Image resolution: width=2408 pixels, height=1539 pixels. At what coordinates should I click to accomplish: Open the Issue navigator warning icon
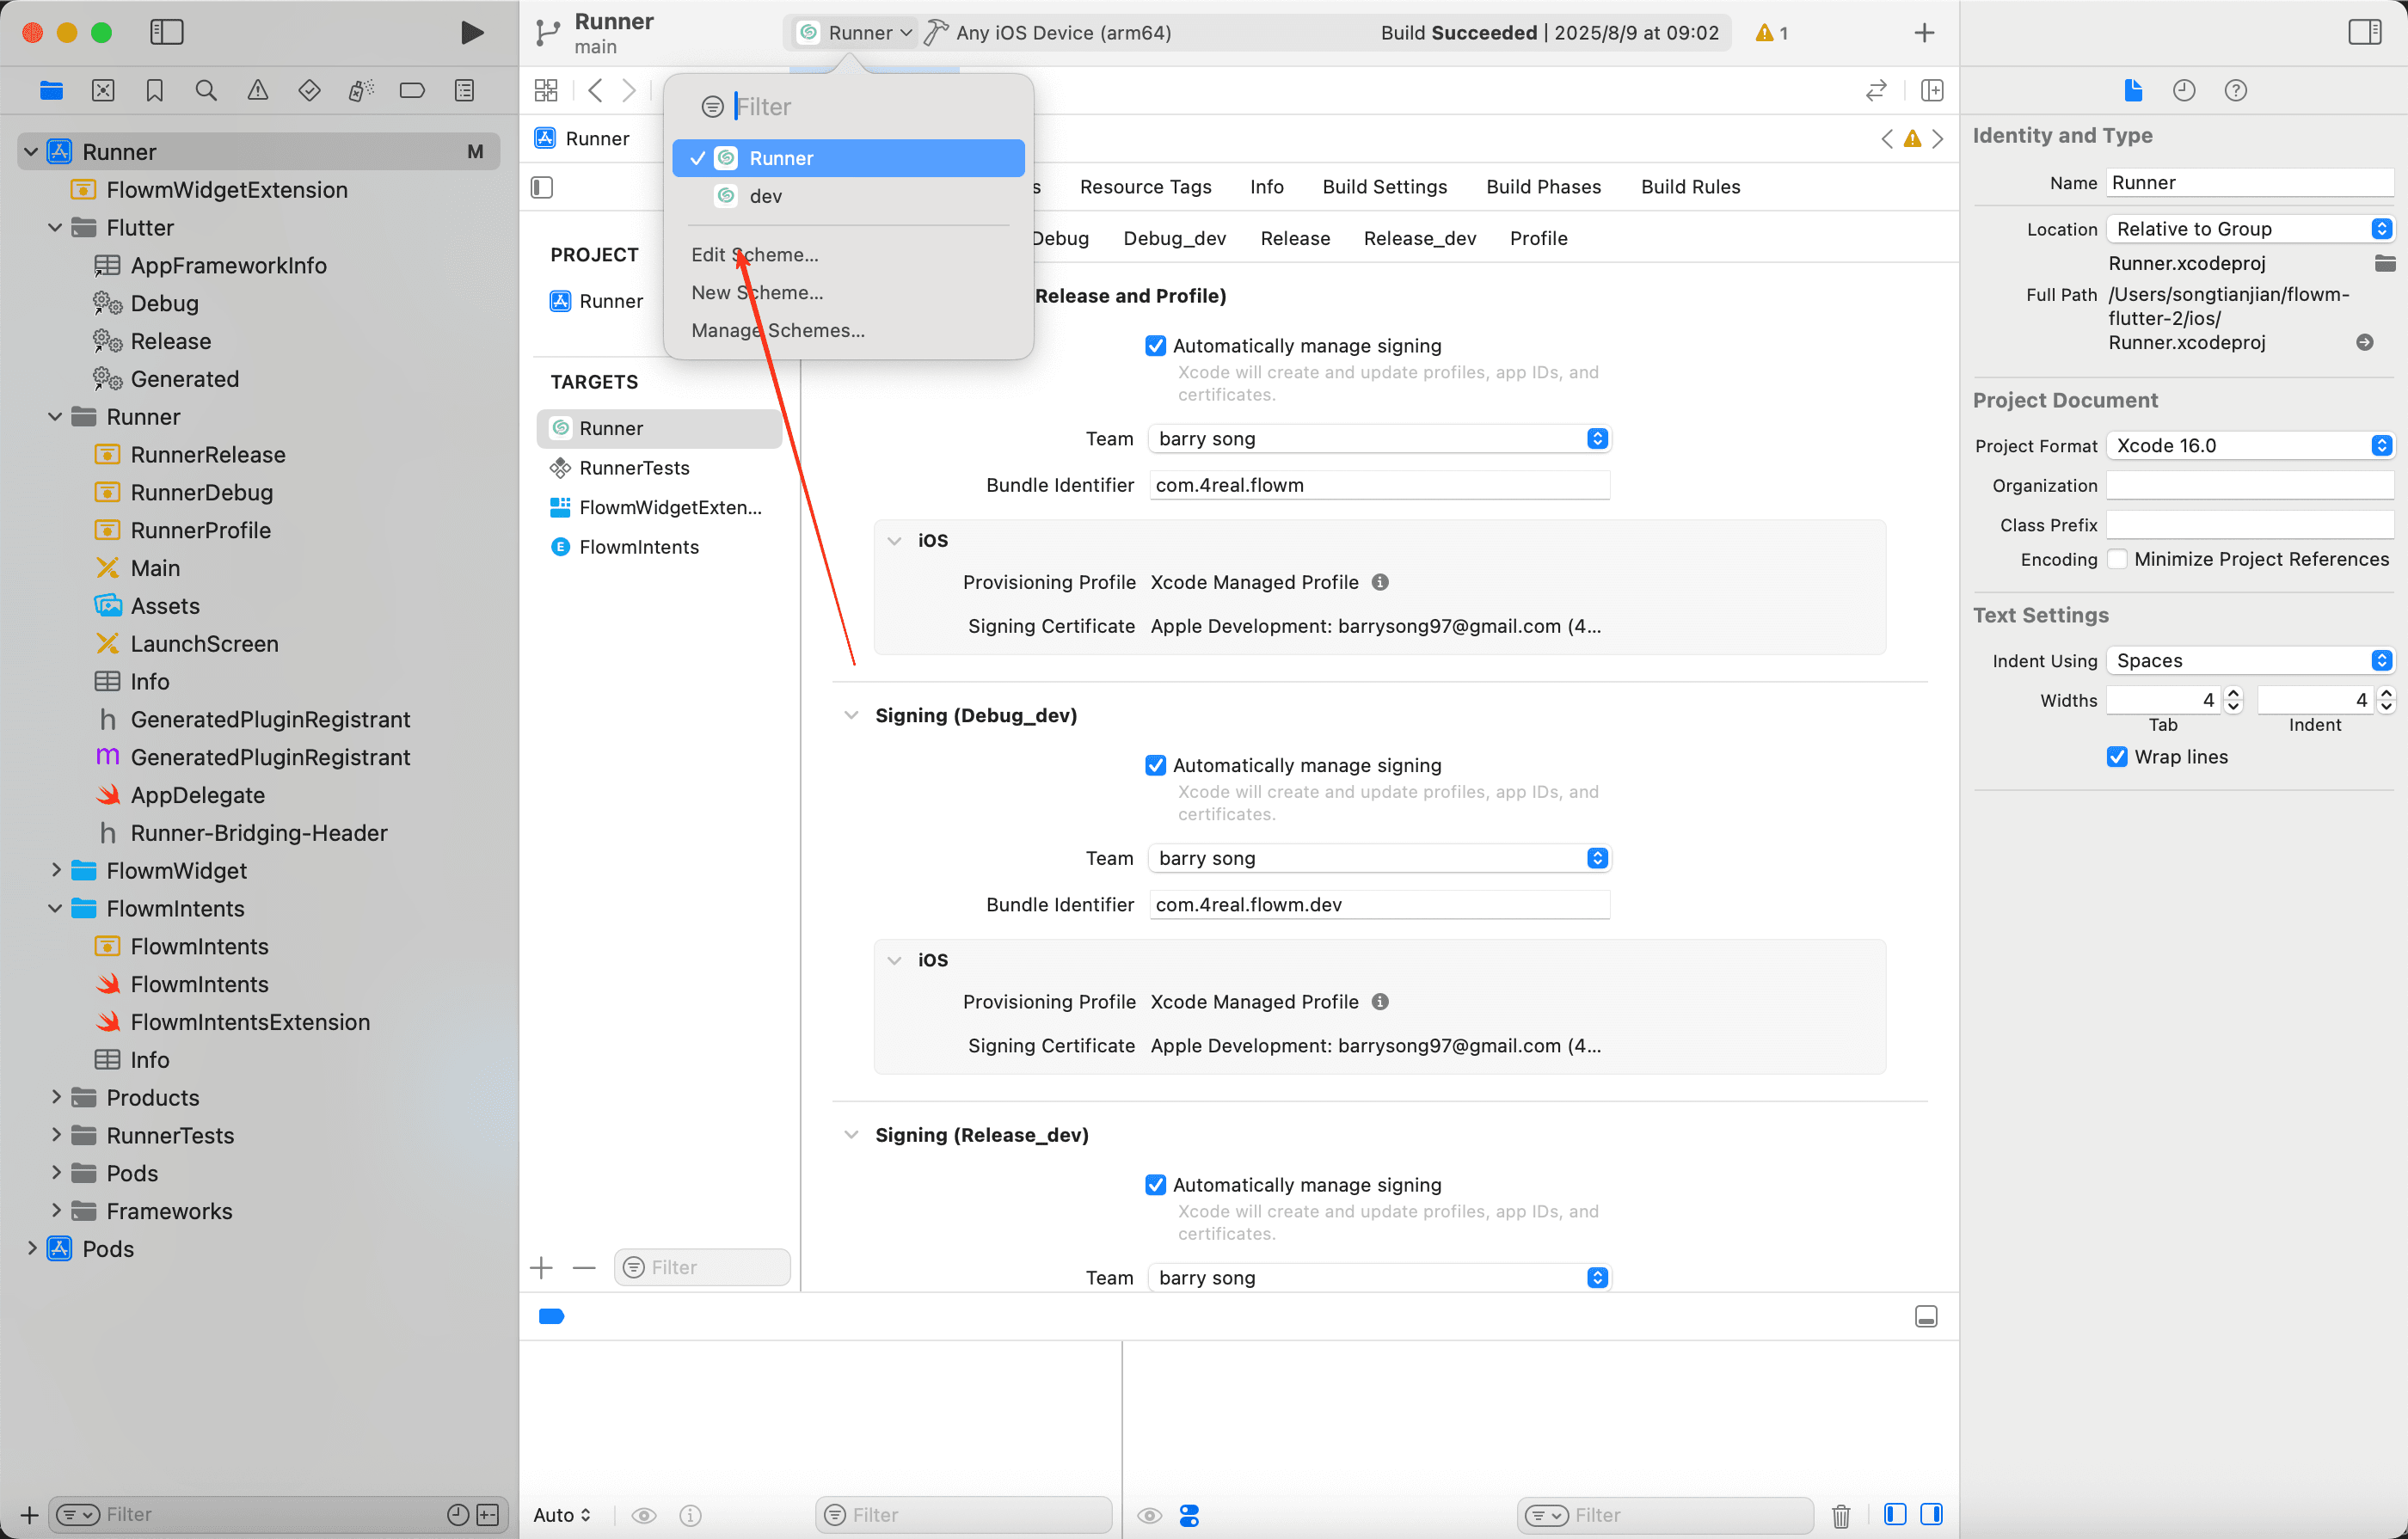click(258, 91)
